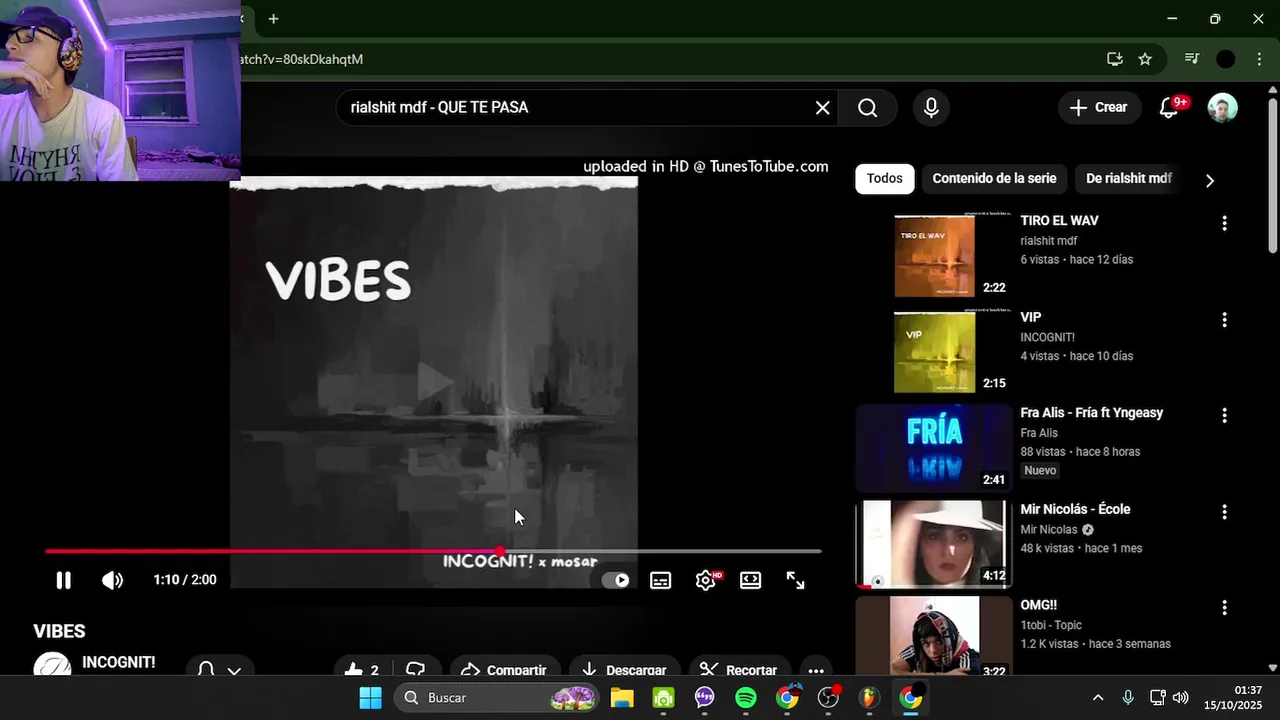The width and height of the screenshot is (1280, 720).
Task: Open options for Mir Nicolás École video
Action: pyautogui.click(x=1224, y=512)
